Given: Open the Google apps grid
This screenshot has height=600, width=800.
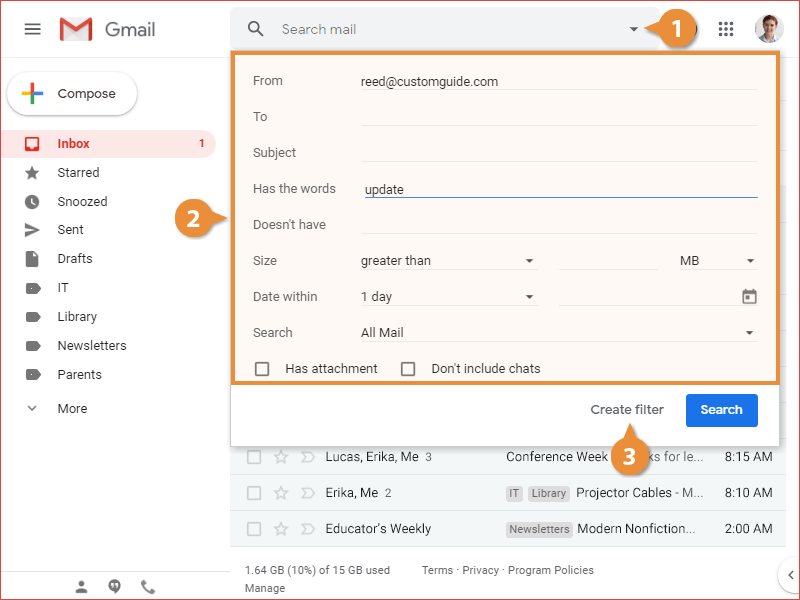Looking at the screenshot, I should [726, 29].
